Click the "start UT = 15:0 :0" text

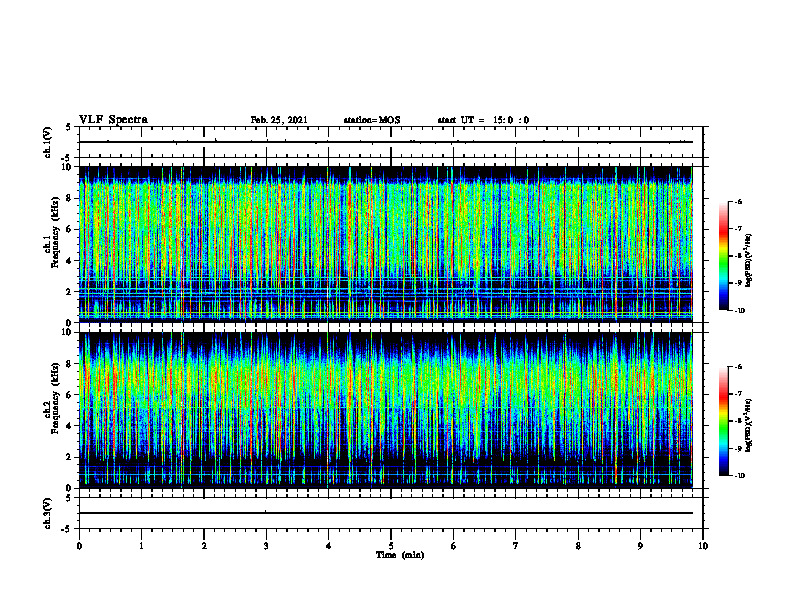point(483,120)
